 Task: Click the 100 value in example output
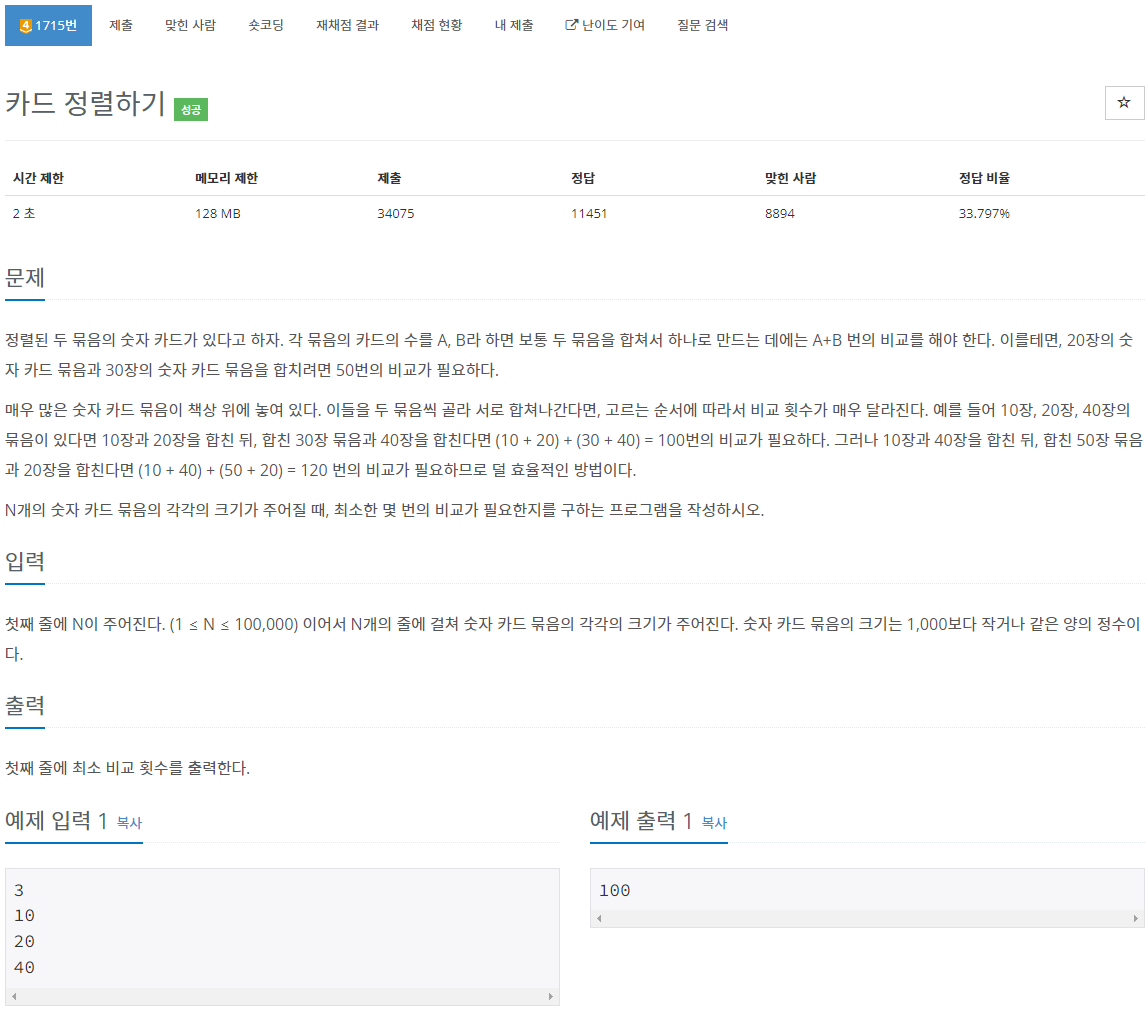pyautogui.click(x=614, y=890)
